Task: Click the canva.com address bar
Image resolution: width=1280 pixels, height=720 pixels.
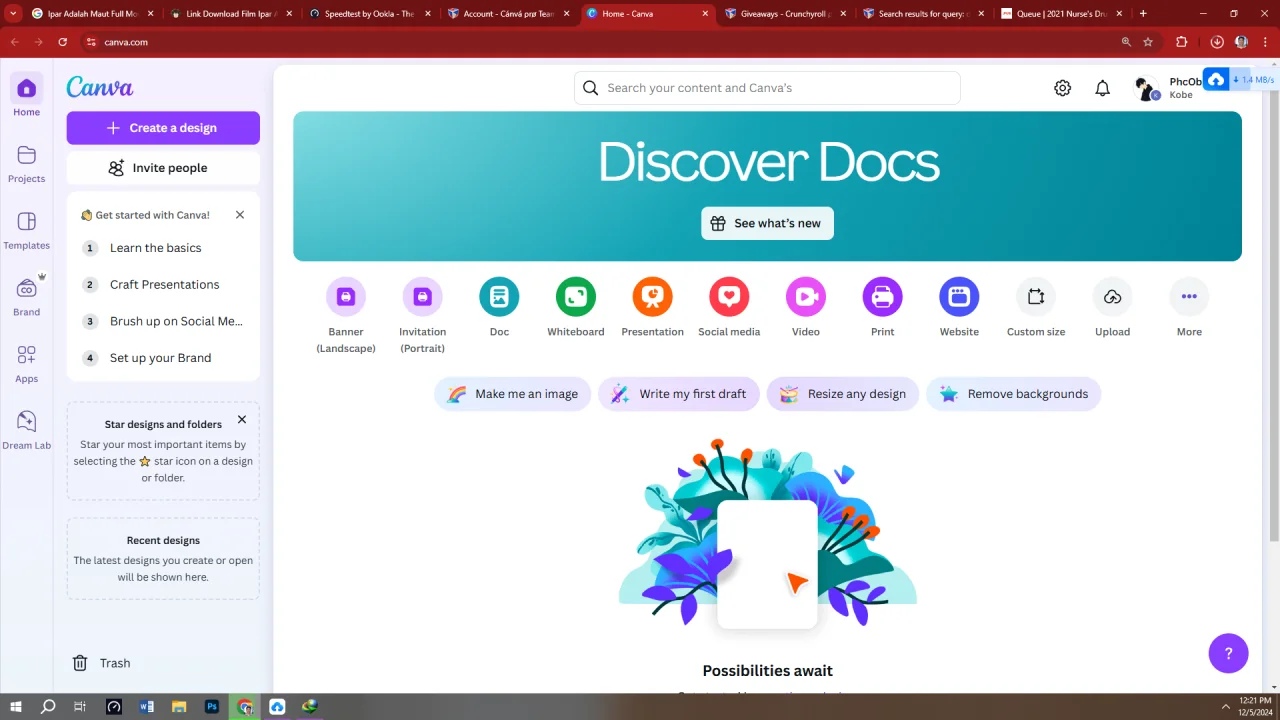Action: [x=600, y=42]
